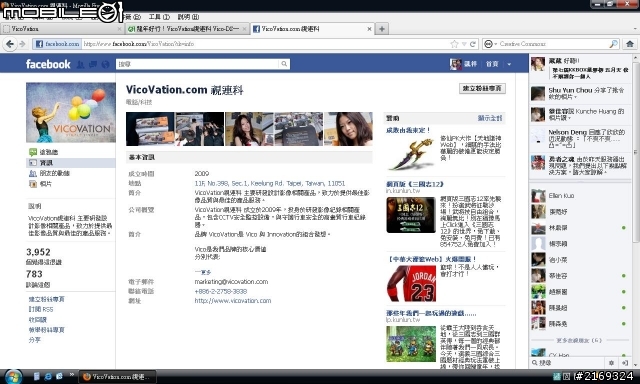Open a new tab with the plus button

coord(382,29)
